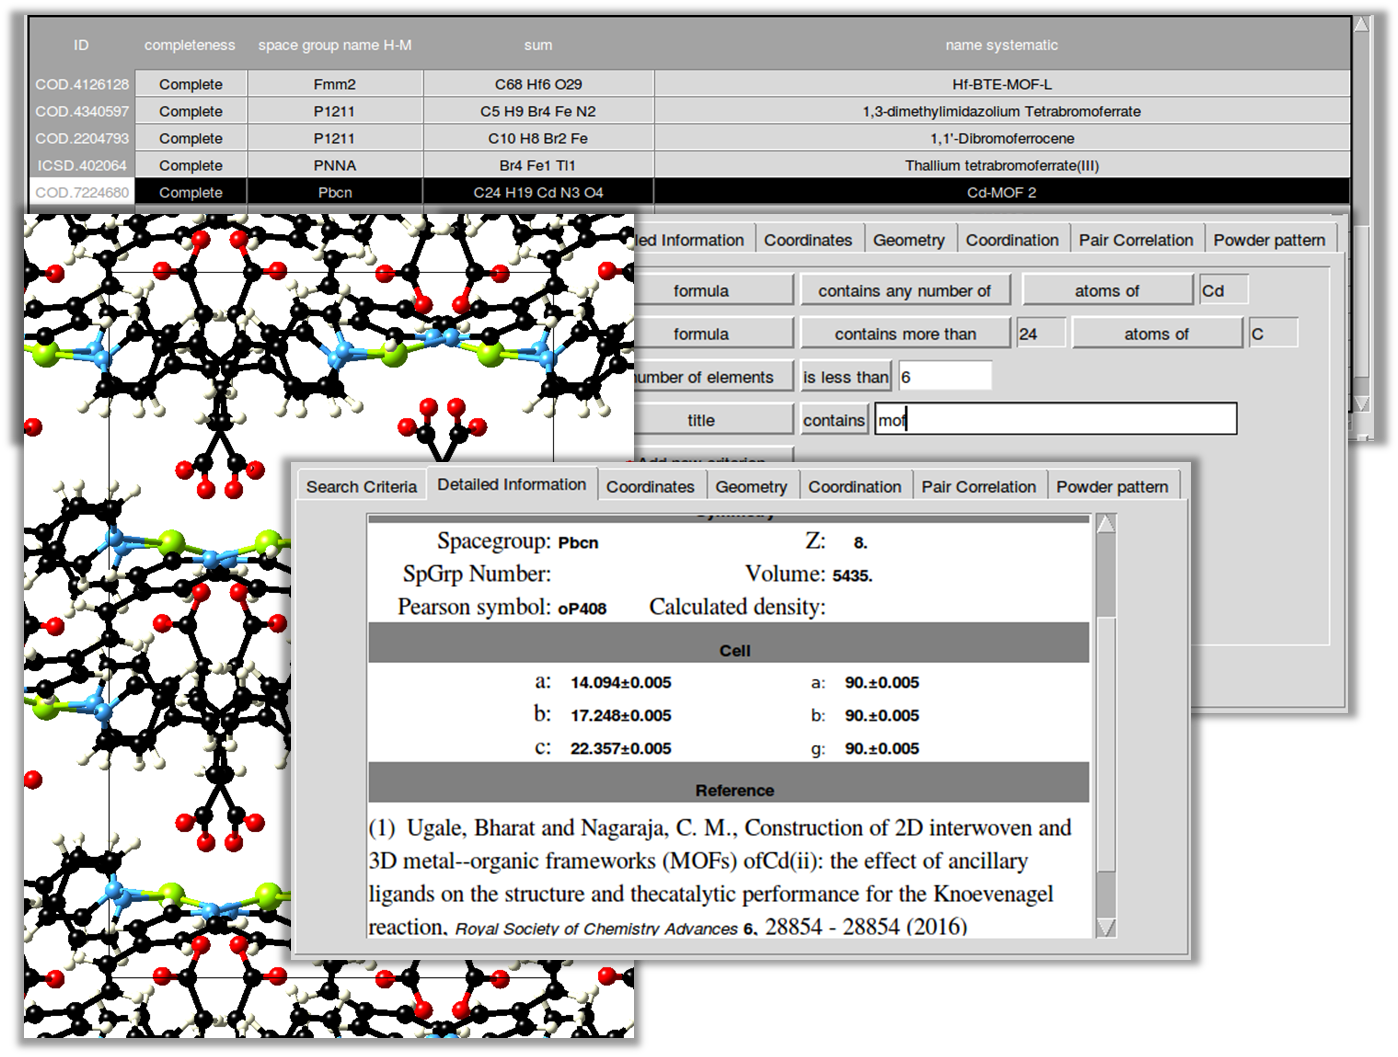The height and width of the screenshot is (1057, 1398).
Task: Open the 'contains any number of' condition dropdown
Action: 905,289
